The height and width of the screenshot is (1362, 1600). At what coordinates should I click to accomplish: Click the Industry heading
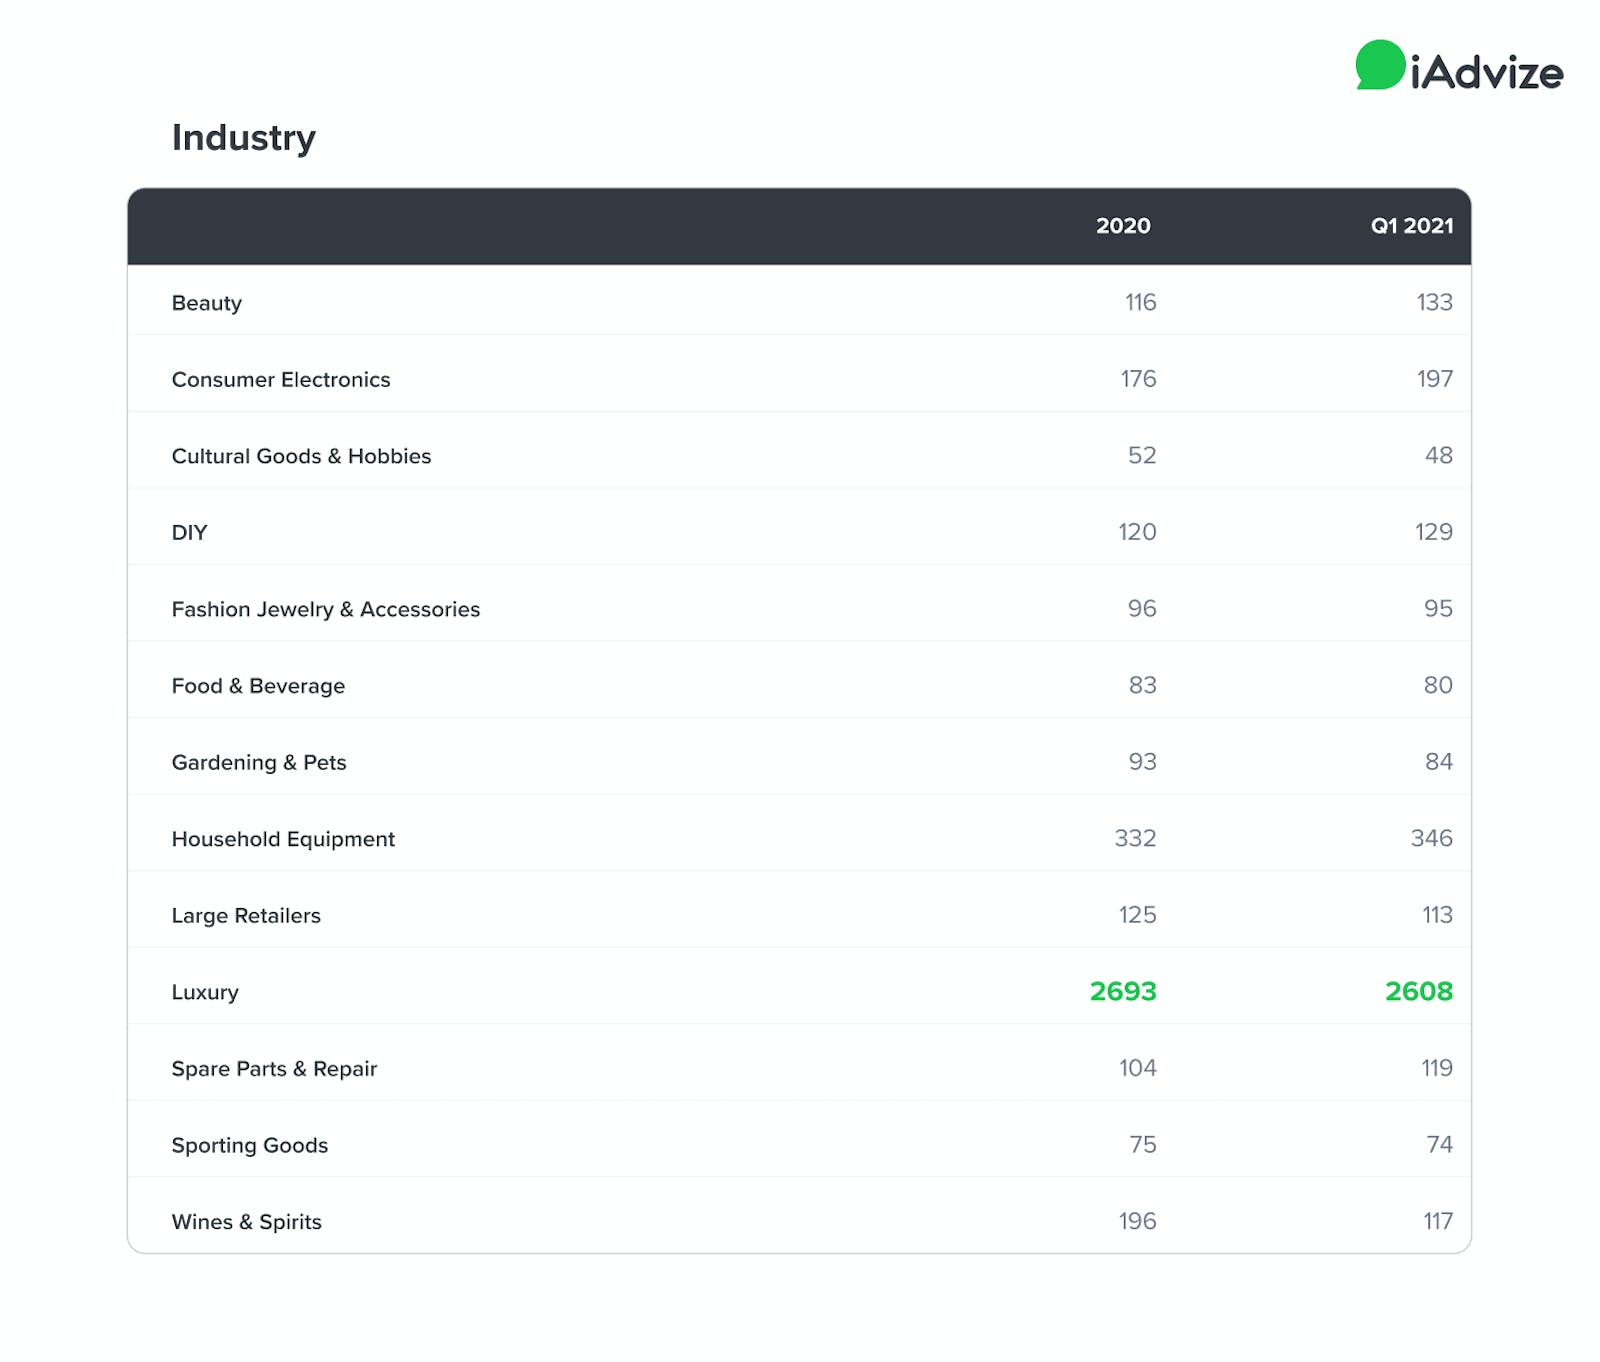click(x=243, y=137)
